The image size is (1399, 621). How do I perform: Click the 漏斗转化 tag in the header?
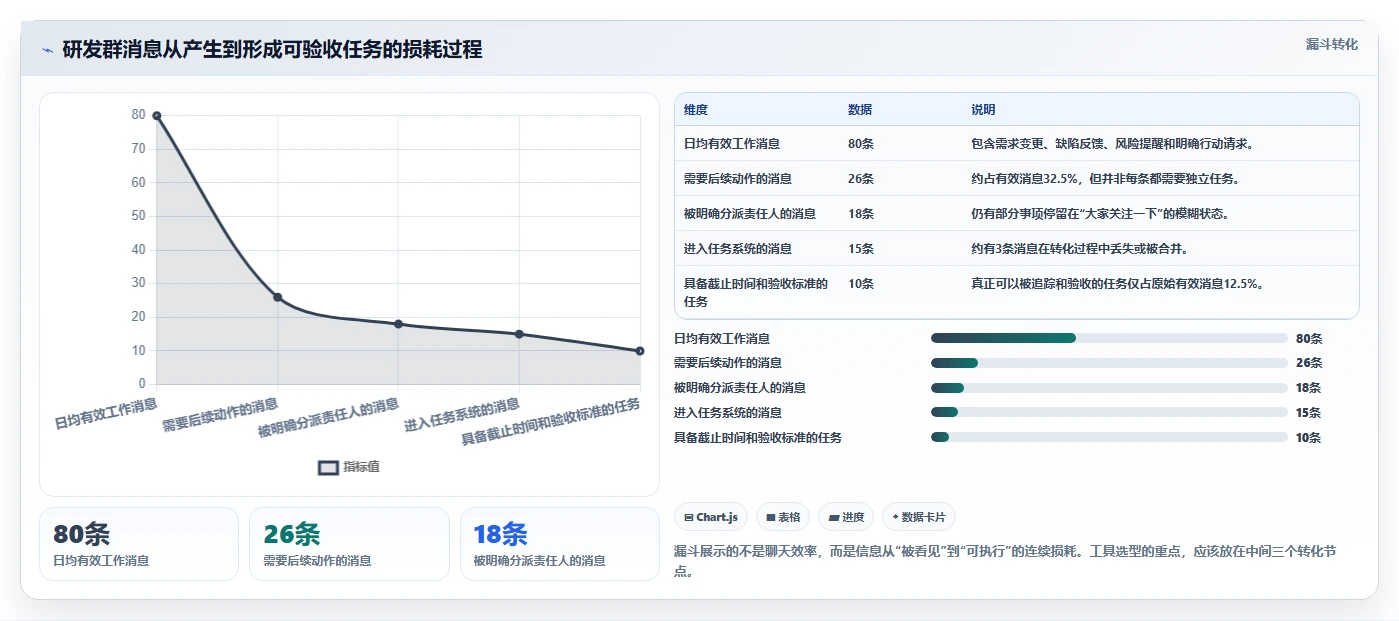(1331, 44)
